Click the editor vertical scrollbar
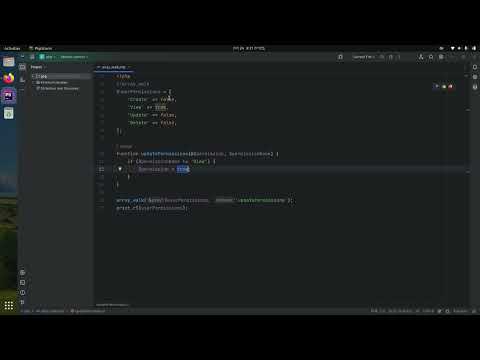The height and width of the screenshot is (360, 480). tap(468, 187)
